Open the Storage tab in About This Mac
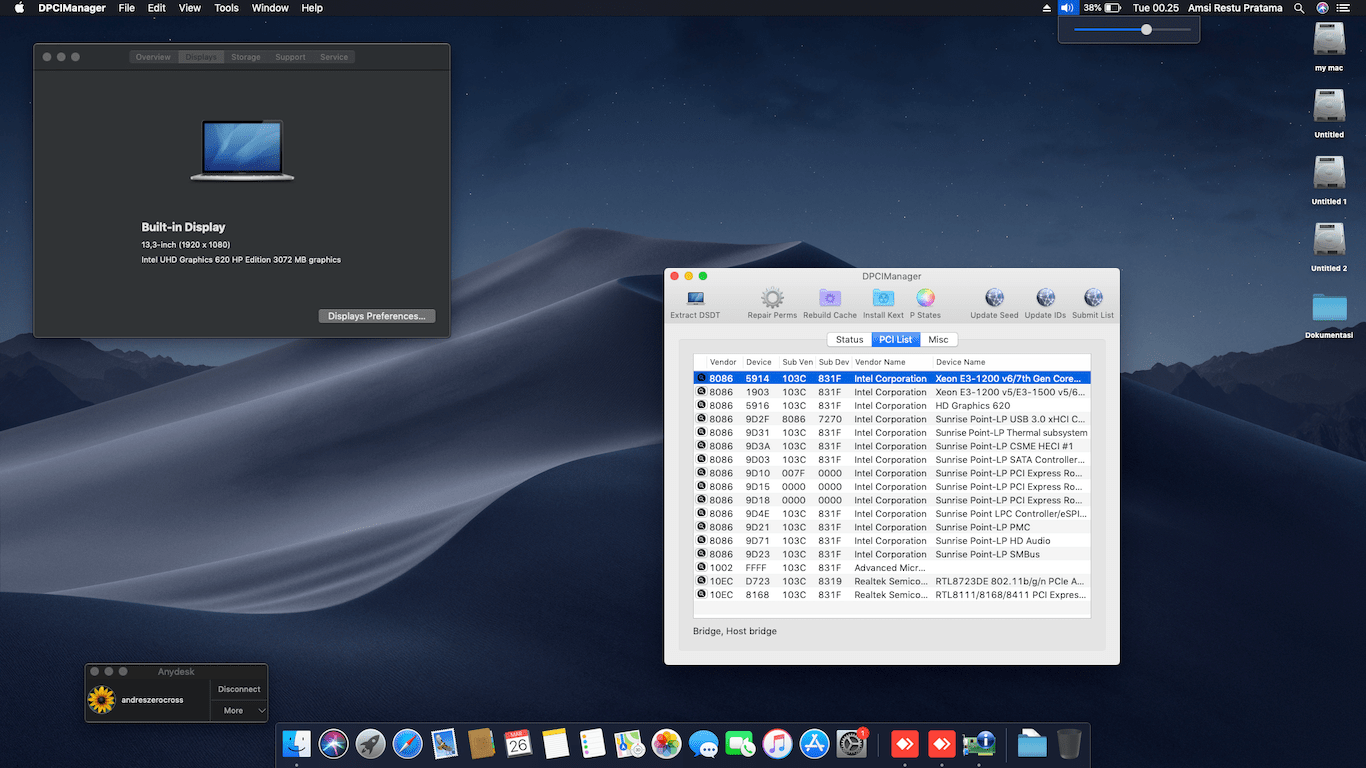Image resolution: width=1366 pixels, height=768 pixels. [245, 57]
